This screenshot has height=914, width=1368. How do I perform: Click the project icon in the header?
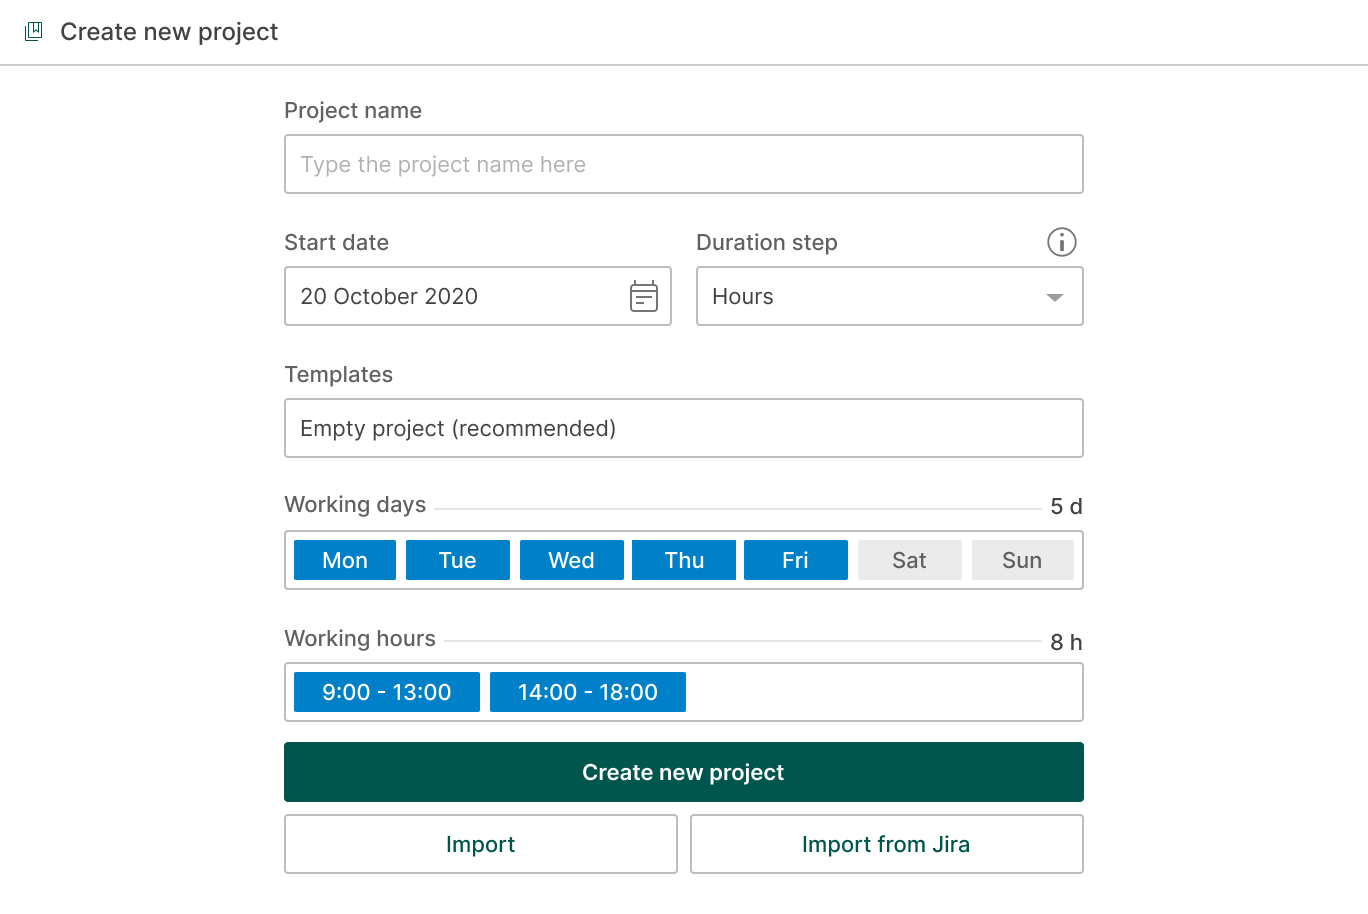tap(34, 31)
